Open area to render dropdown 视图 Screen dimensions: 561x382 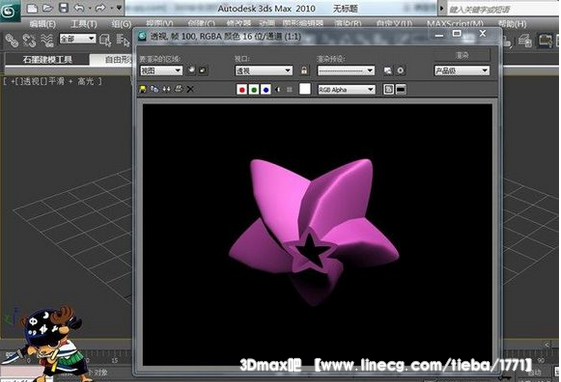pyautogui.click(x=161, y=70)
